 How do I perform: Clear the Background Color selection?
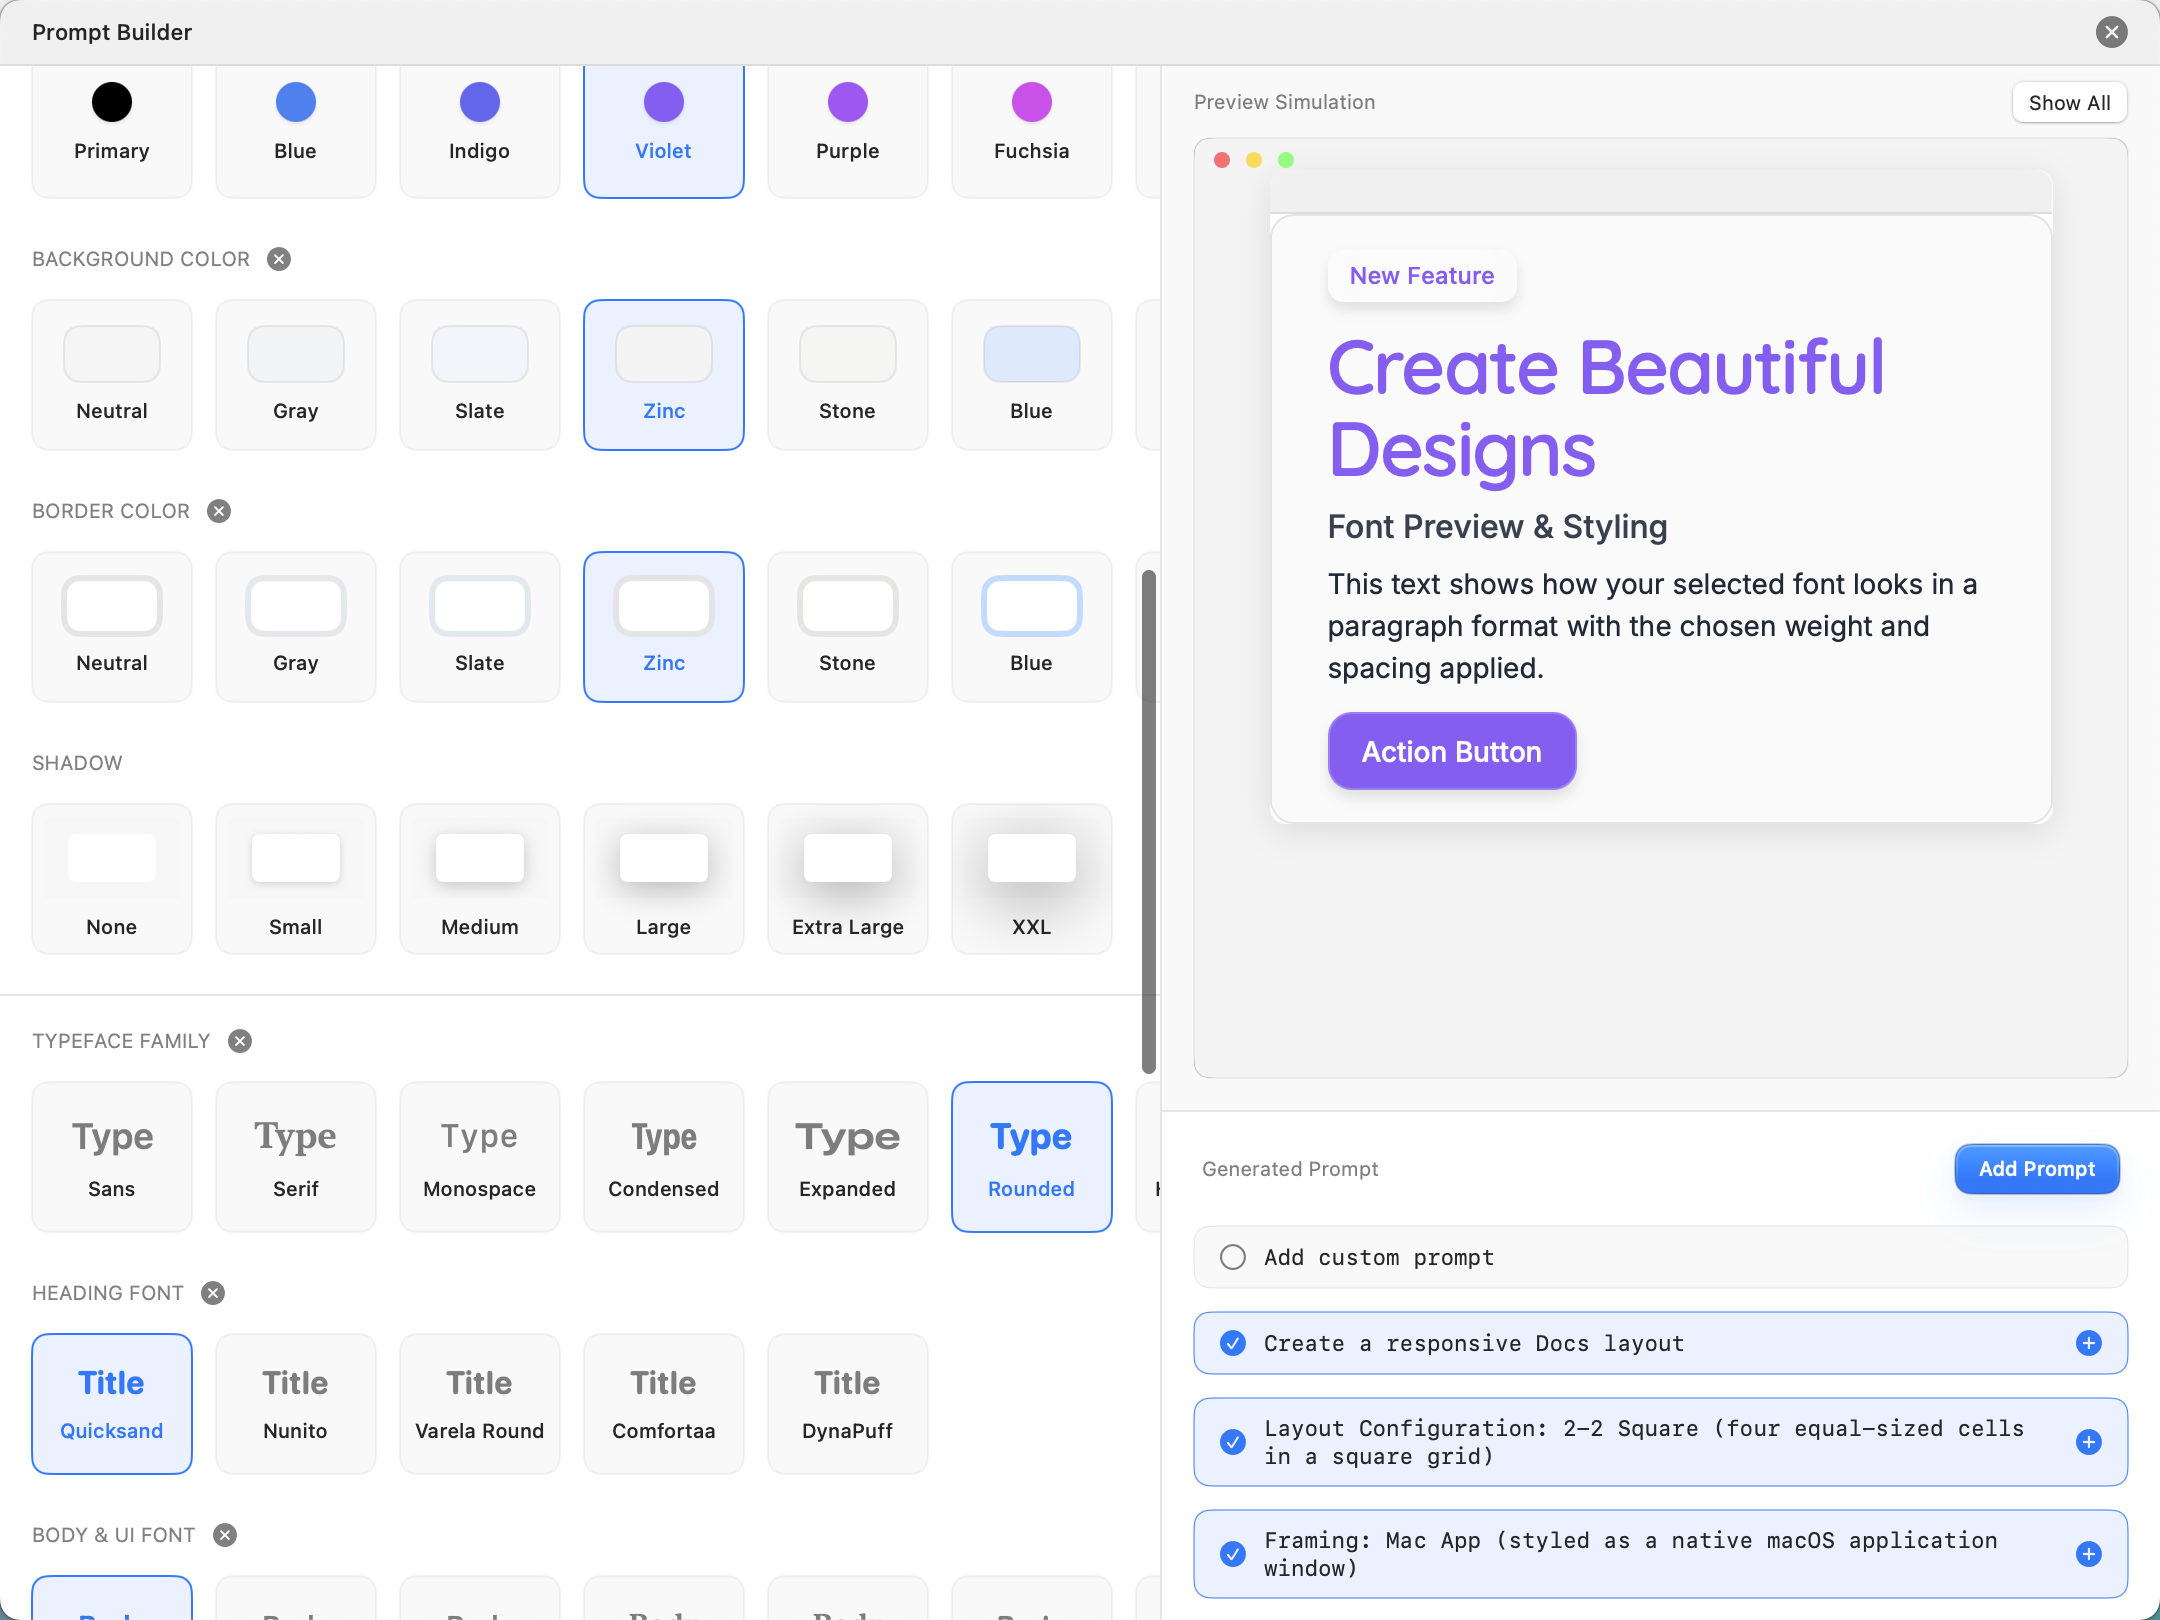(x=279, y=259)
